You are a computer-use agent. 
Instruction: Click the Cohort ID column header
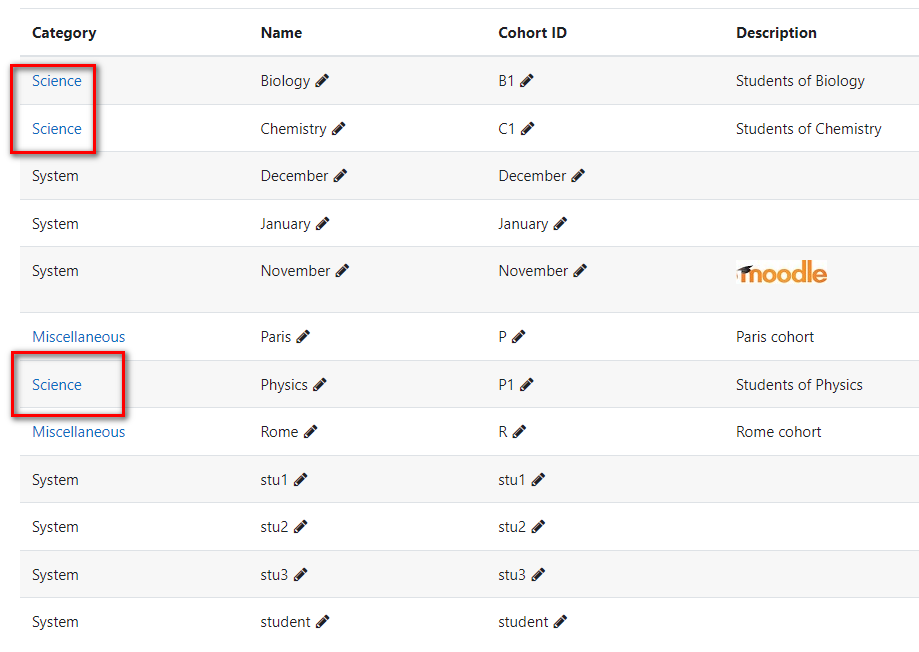532,33
